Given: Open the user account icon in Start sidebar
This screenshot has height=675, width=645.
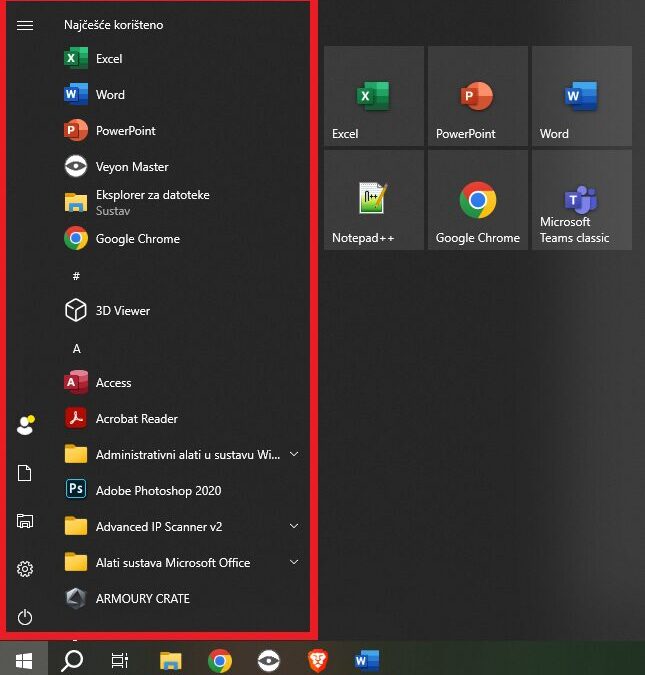Looking at the screenshot, I should [x=25, y=425].
